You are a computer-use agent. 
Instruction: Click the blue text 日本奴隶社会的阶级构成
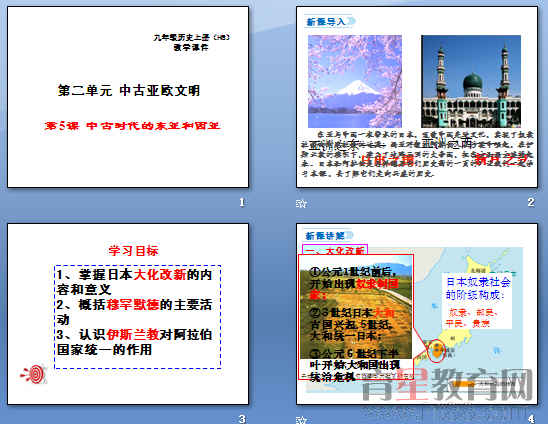tap(478, 288)
